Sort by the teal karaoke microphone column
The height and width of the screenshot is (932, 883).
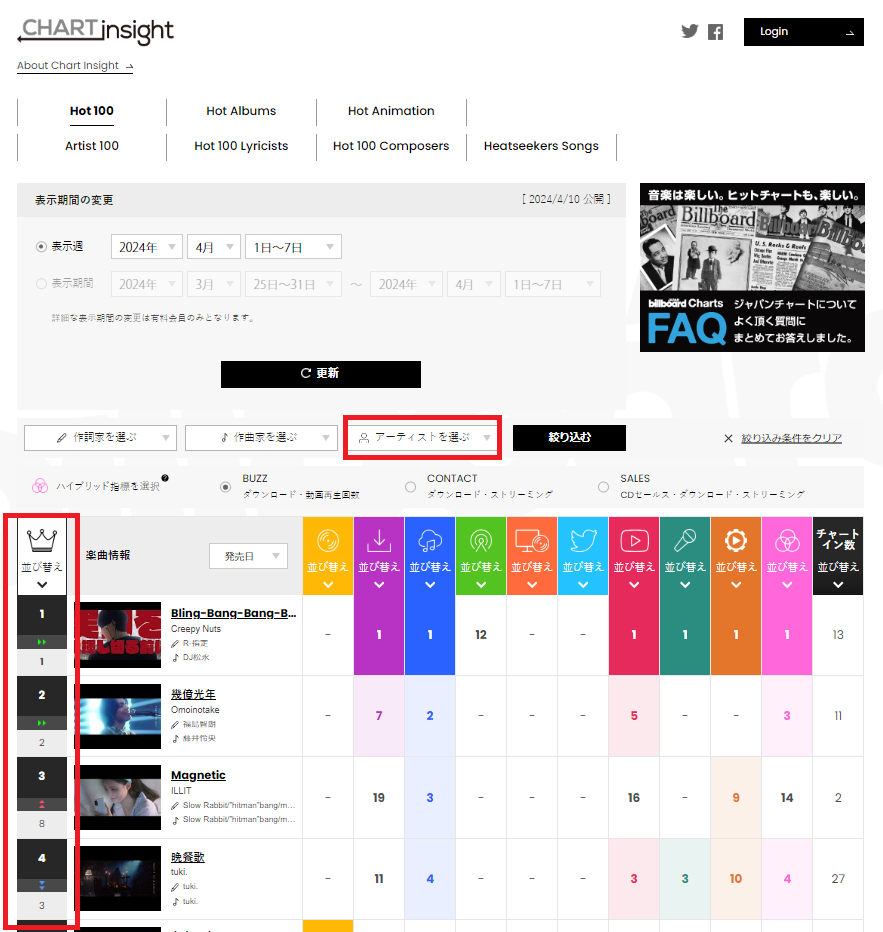[x=685, y=556]
